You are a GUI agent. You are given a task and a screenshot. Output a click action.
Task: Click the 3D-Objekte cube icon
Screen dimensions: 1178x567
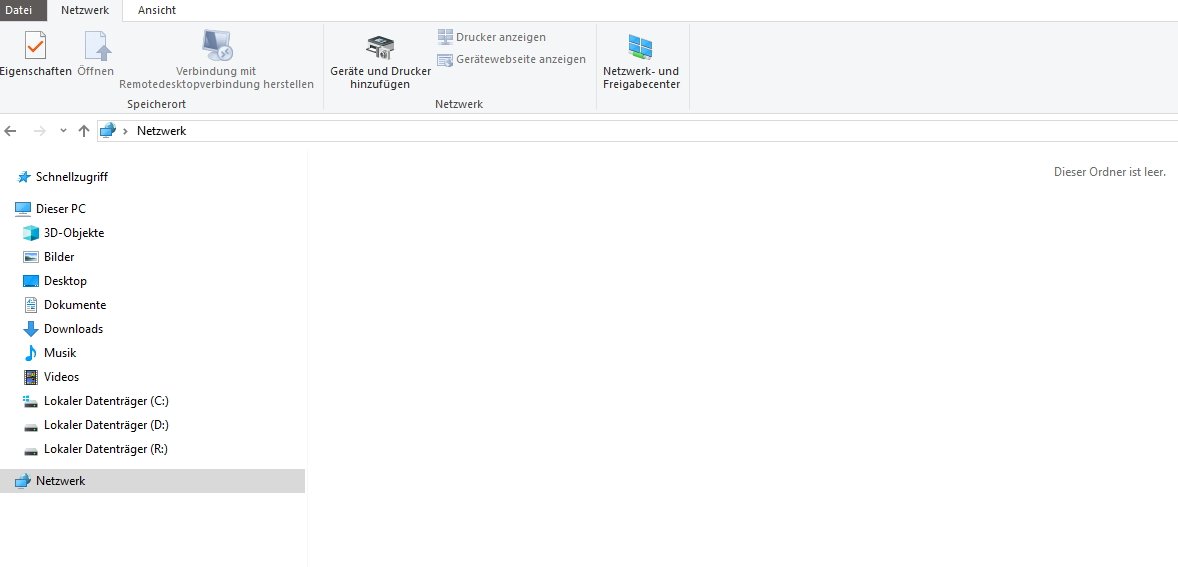[31, 233]
